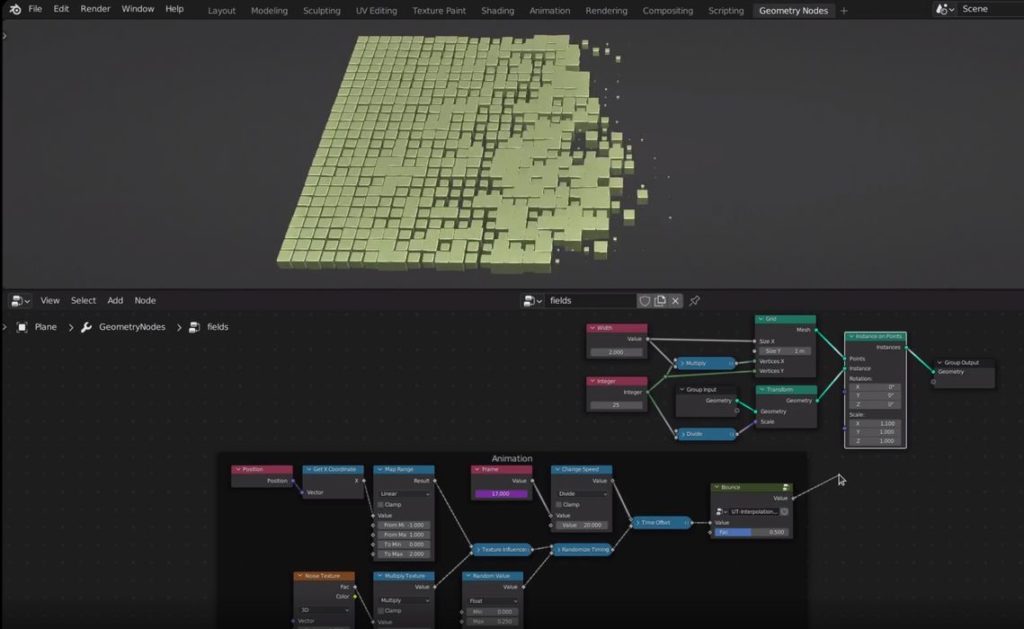The width and height of the screenshot is (1024, 629).
Task: Enable Clamp on the Multiply Texture node
Action: [x=381, y=610]
